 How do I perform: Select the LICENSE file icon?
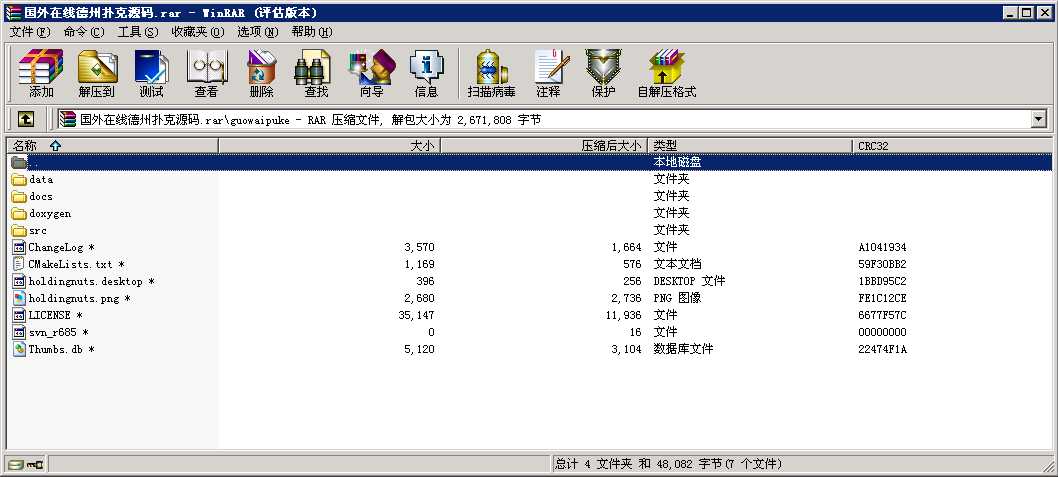19,315
